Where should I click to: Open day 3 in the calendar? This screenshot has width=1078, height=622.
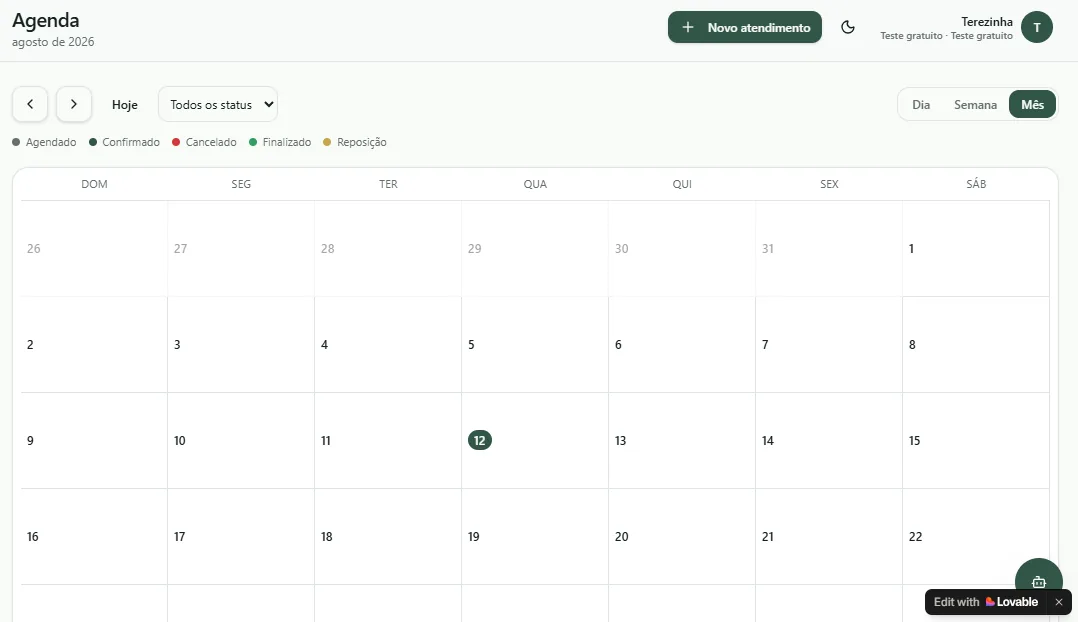177,345
